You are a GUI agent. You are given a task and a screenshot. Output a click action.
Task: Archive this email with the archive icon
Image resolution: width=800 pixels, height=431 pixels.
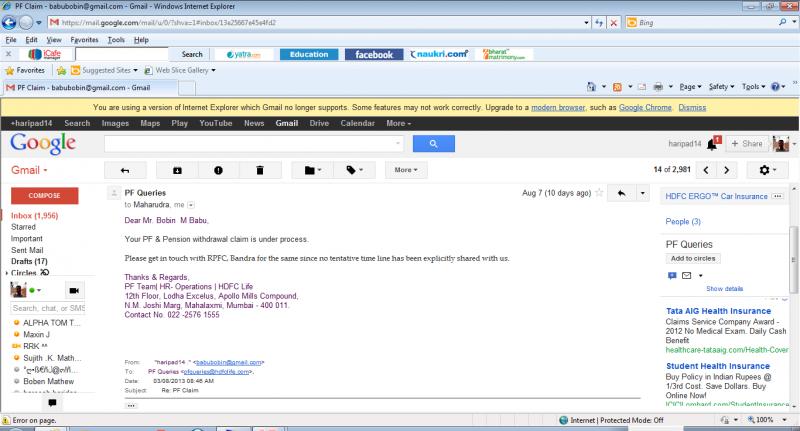[x=177, y=170]
